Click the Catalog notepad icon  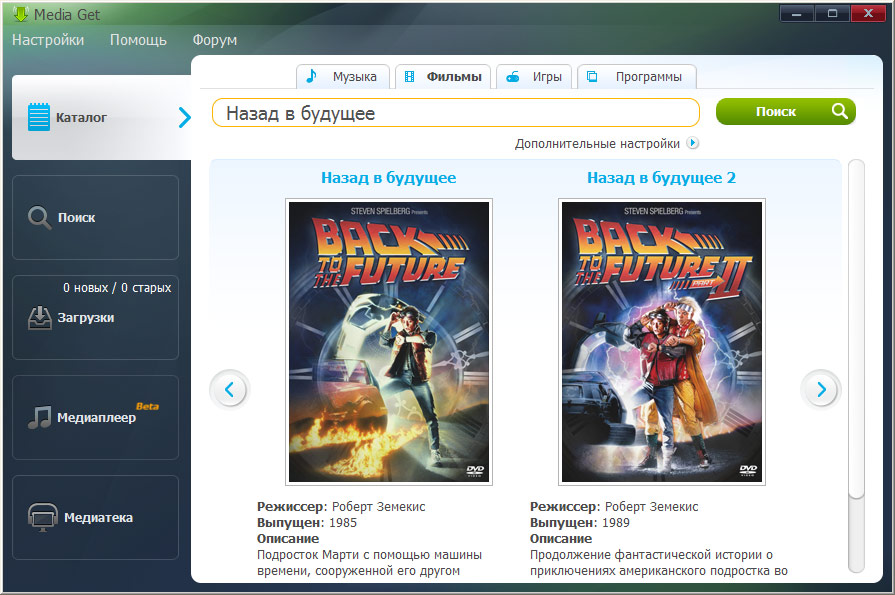pyautogui.click(x=39, y=117)
